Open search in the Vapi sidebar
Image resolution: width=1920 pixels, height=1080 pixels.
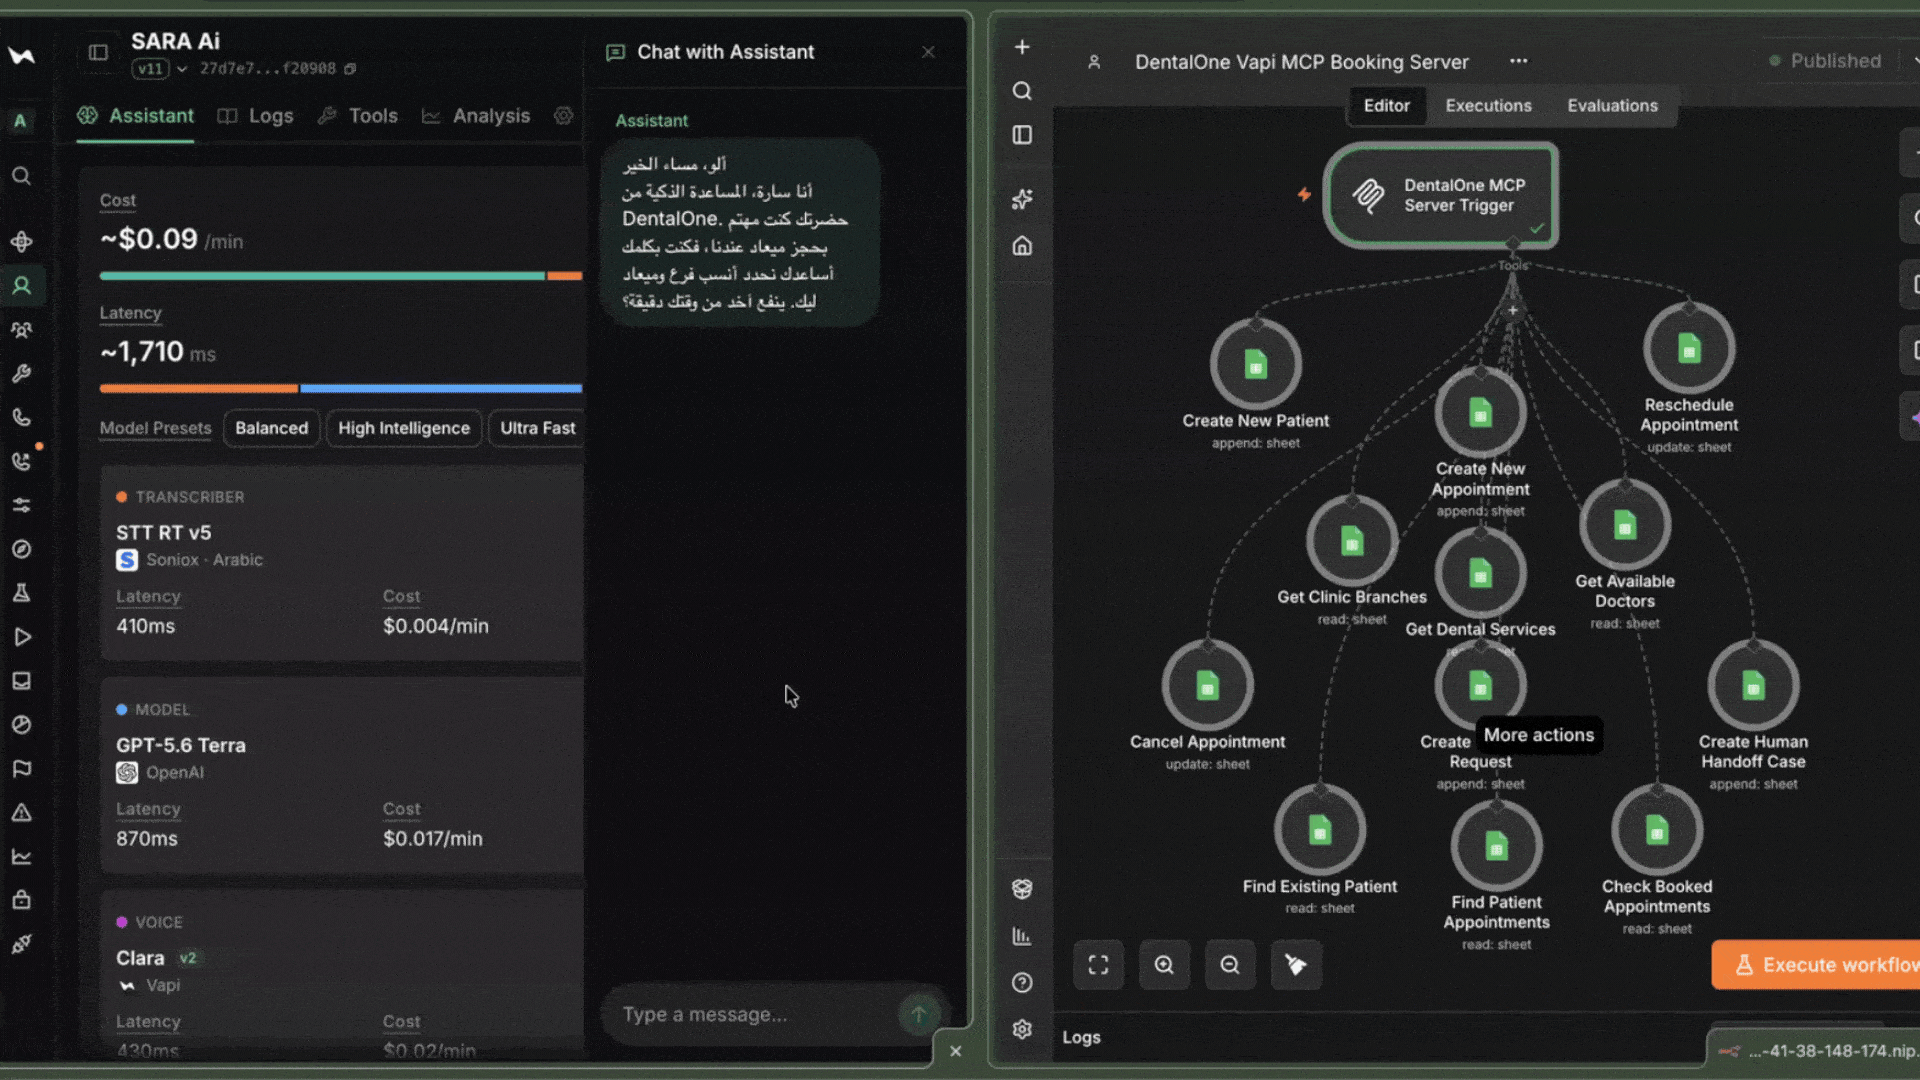click(21, 176)
